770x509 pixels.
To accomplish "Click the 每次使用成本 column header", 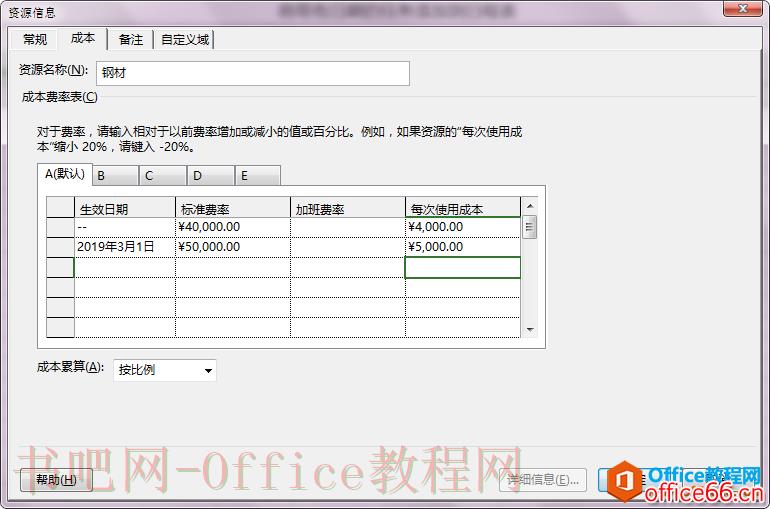I will [x=463, y=208].
